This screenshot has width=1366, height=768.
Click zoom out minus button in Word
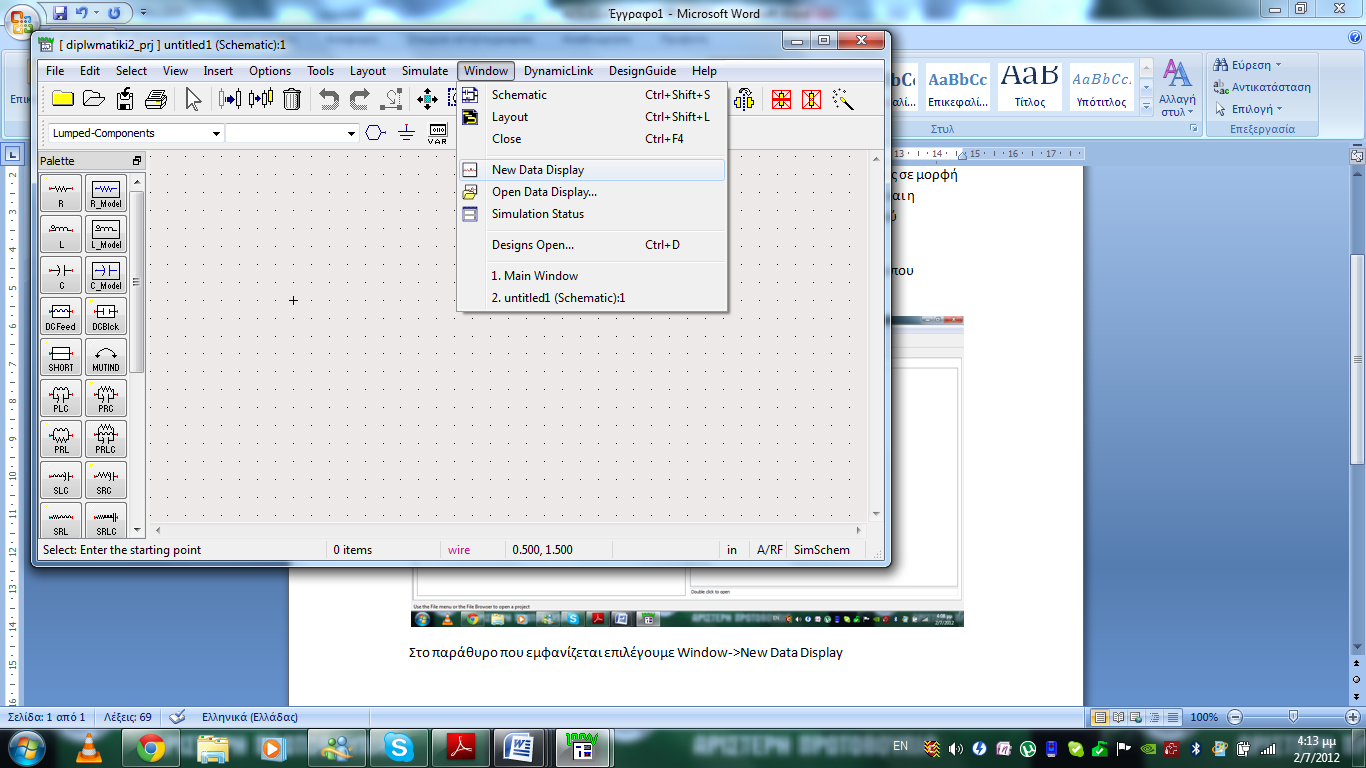pos(1235,717)
